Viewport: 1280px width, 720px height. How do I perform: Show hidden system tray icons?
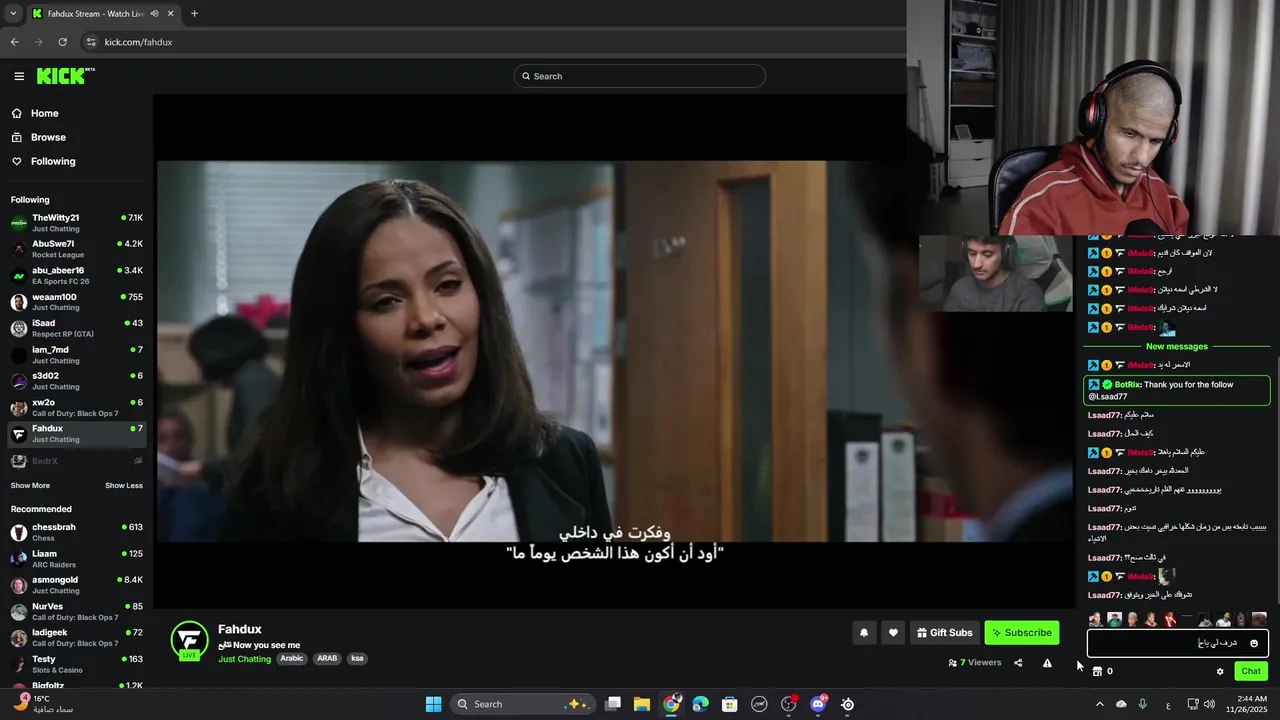tap(1099, 704)
